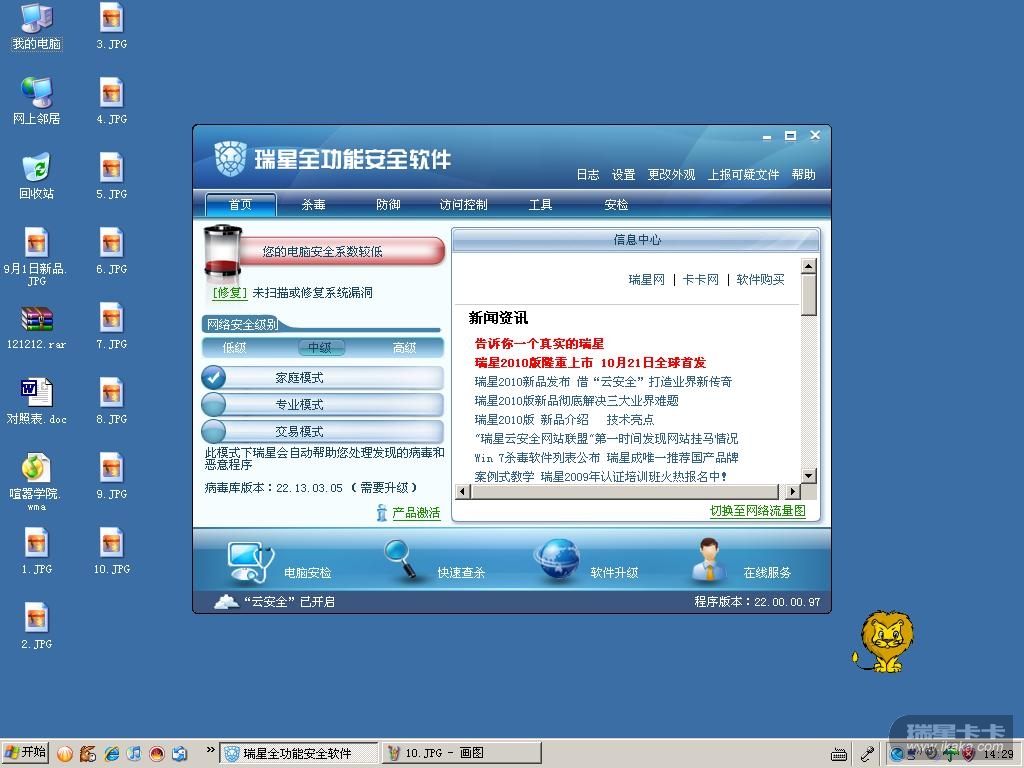The image size is (1024, 768).
Task: Set network security level to 中级
Action: click(320, 348)
